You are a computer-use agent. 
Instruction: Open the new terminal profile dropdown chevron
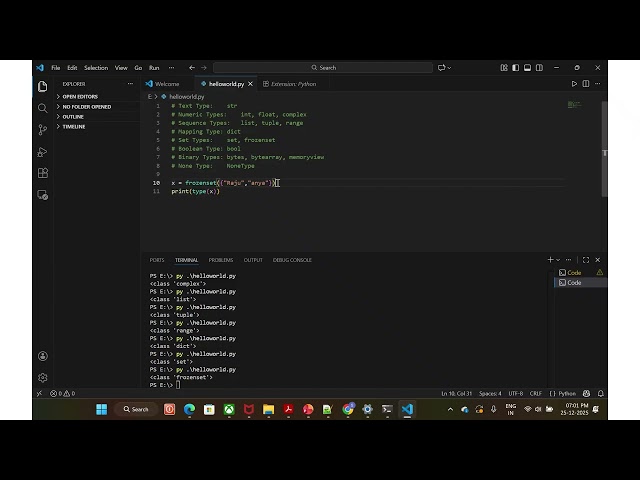(x=558, y=260)
